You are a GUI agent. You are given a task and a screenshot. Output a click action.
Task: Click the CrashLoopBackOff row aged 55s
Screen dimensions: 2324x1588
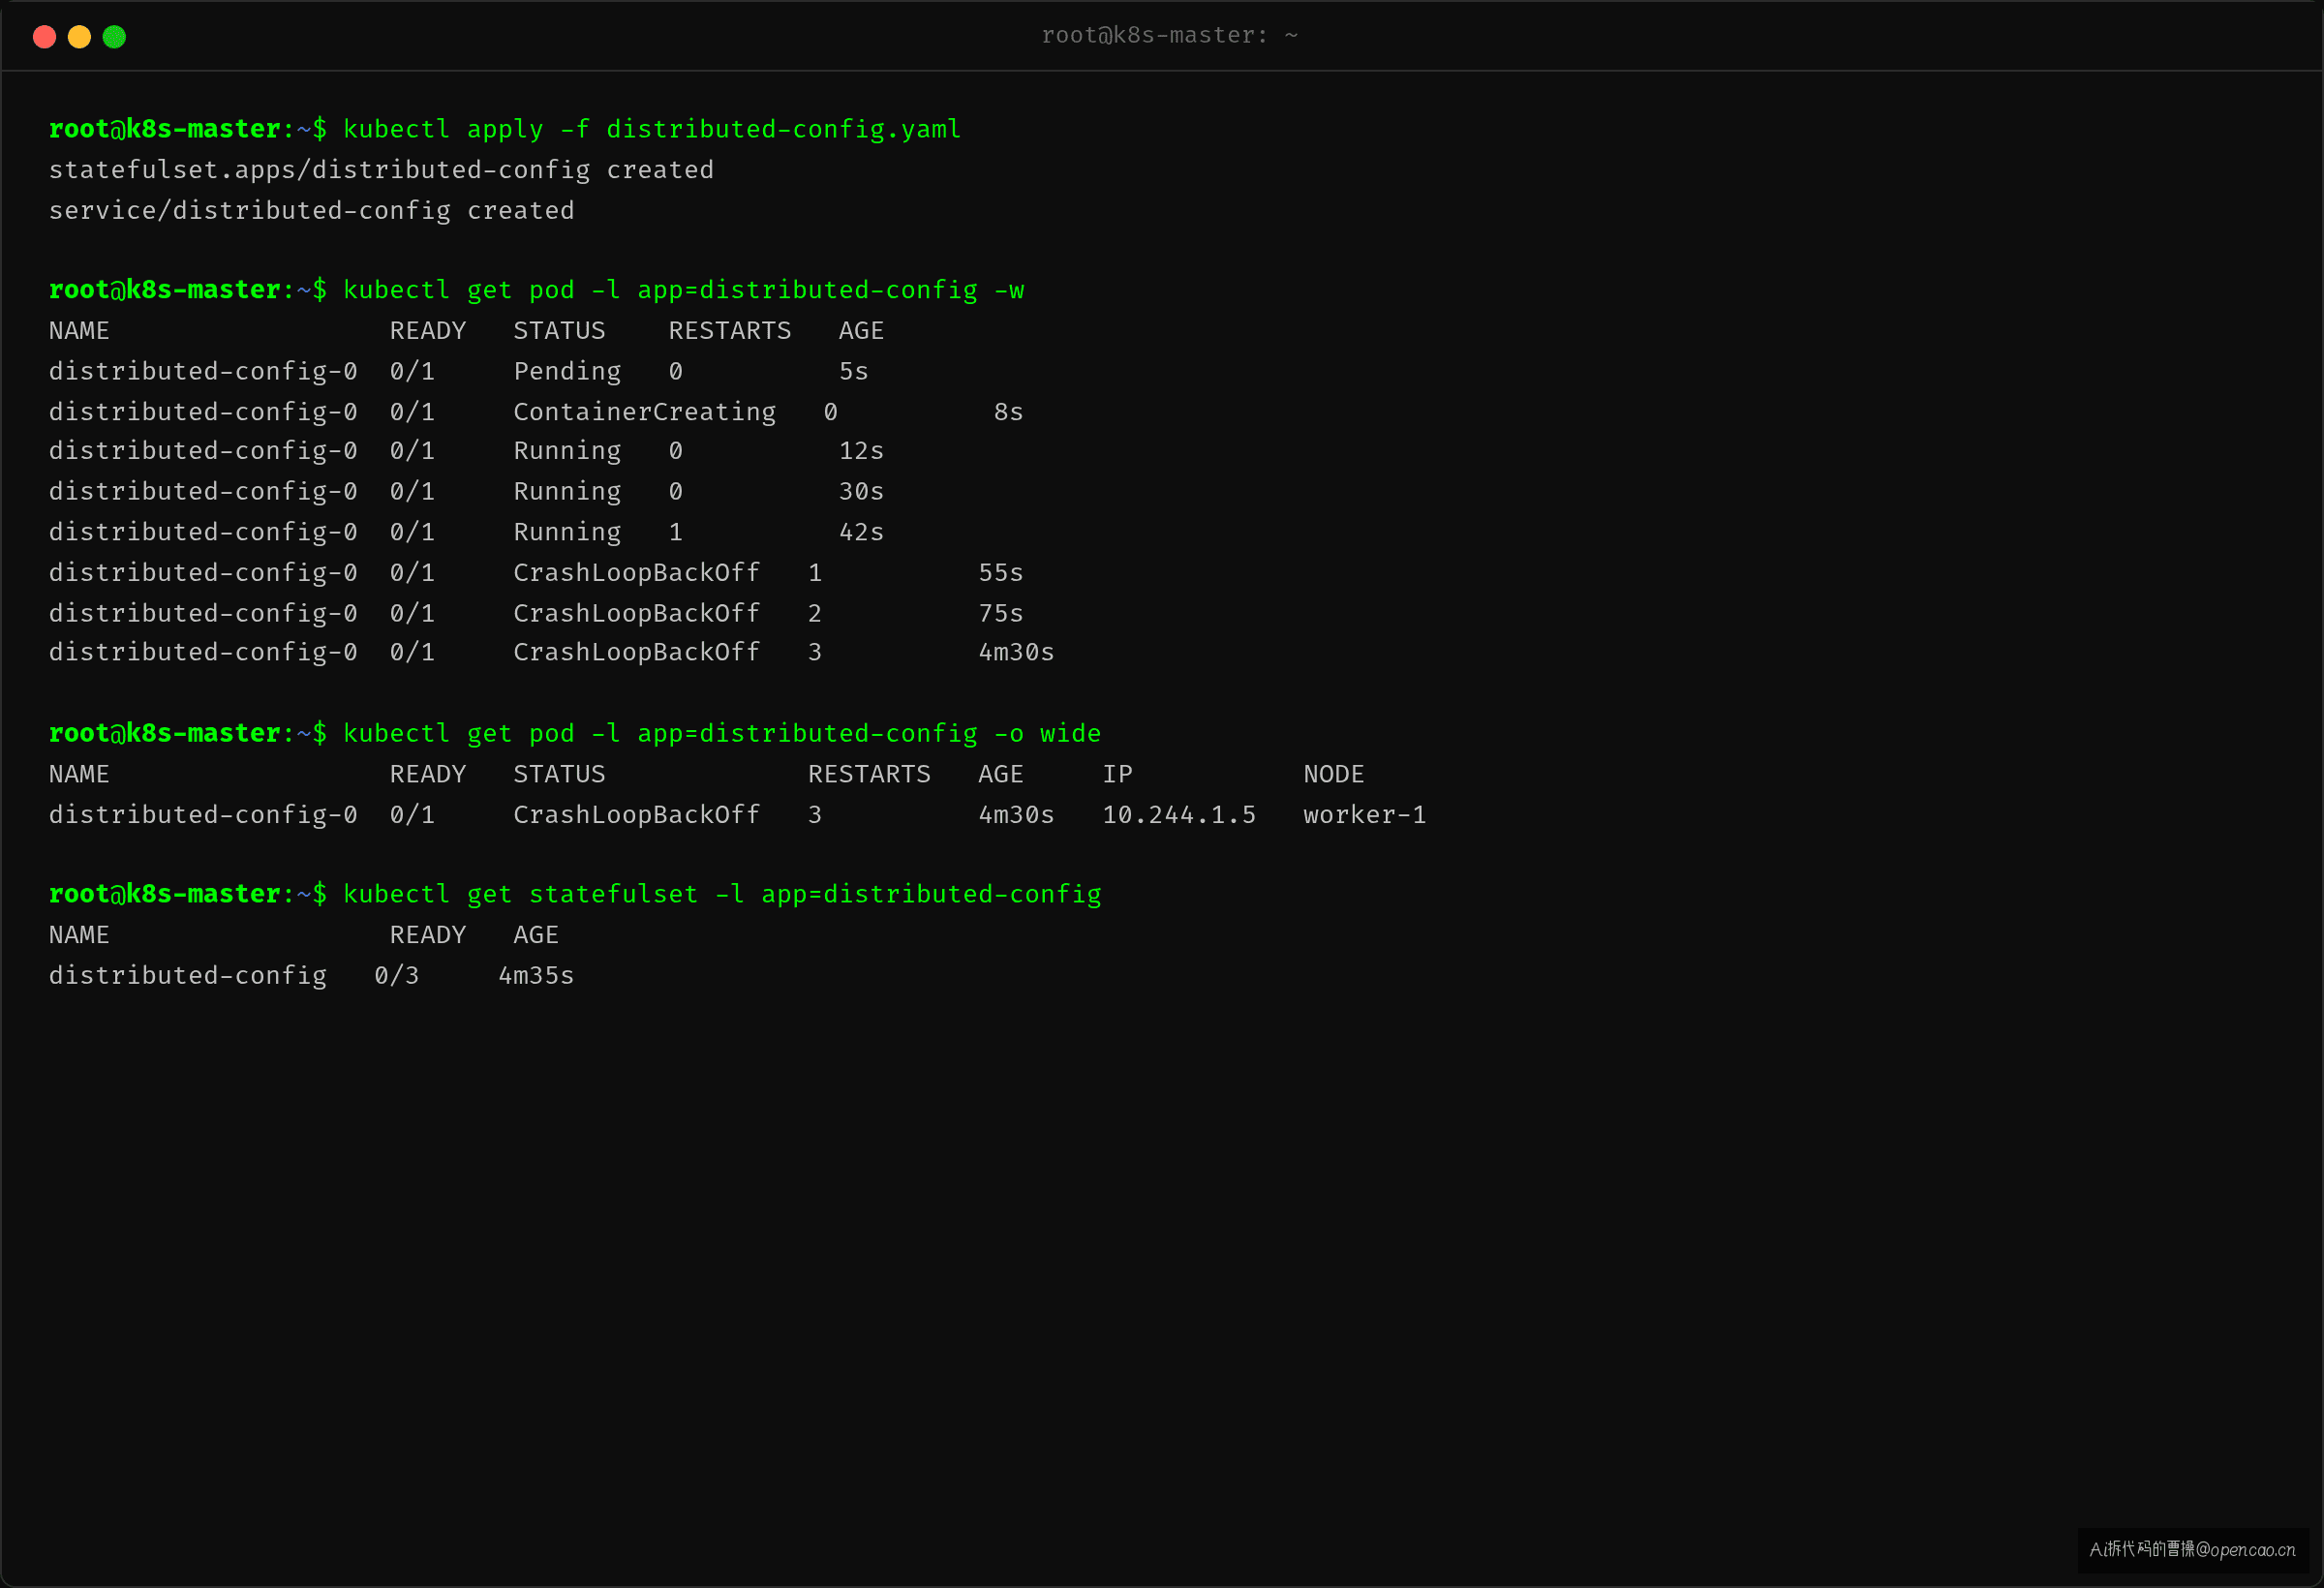(536, 573)
